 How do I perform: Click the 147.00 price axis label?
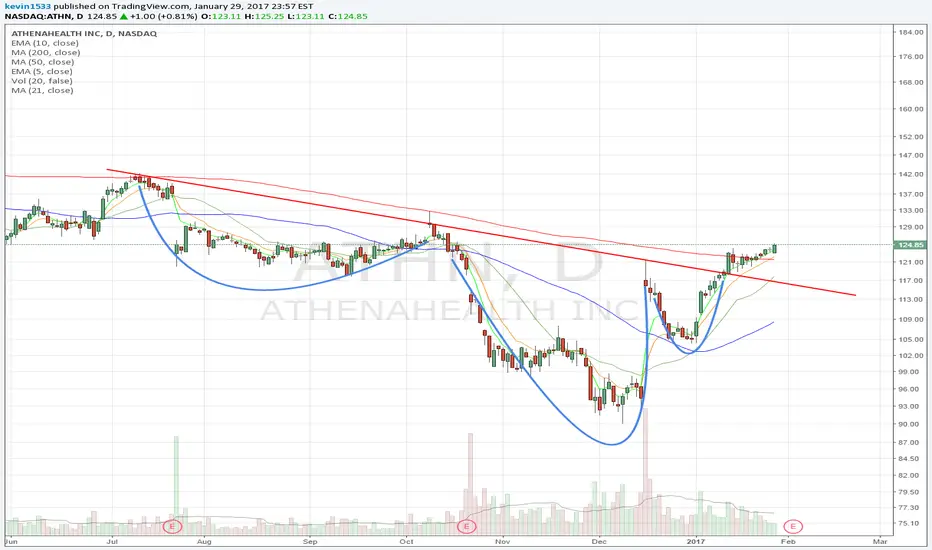tap(911, 155)
